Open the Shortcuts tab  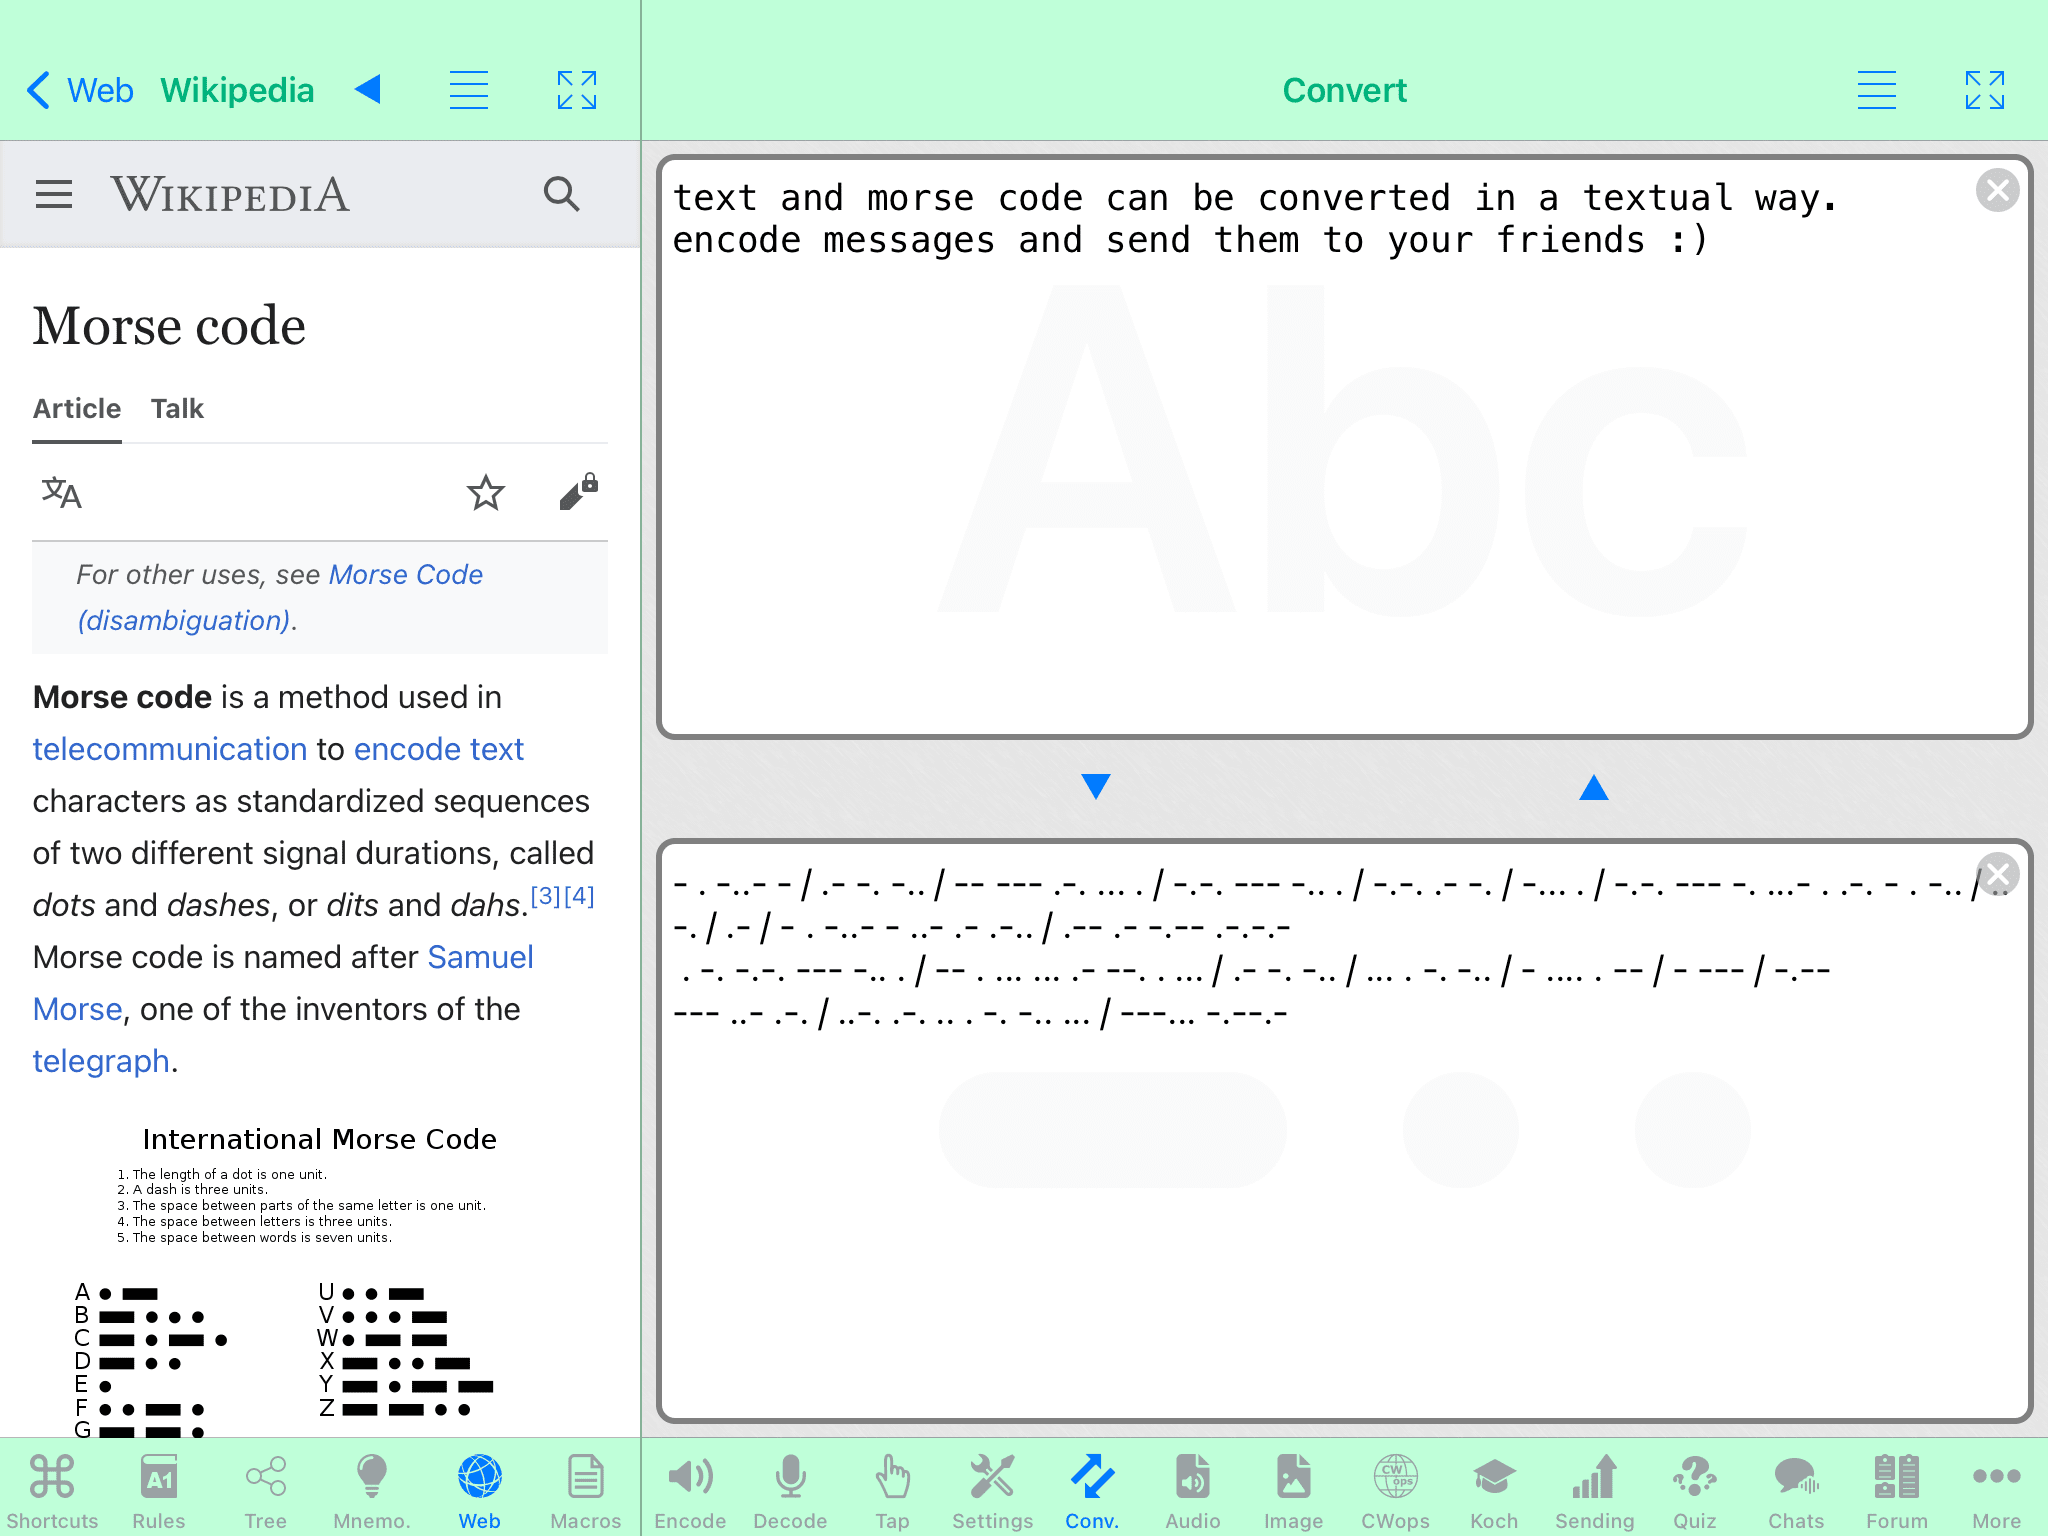pos(52,1491)
